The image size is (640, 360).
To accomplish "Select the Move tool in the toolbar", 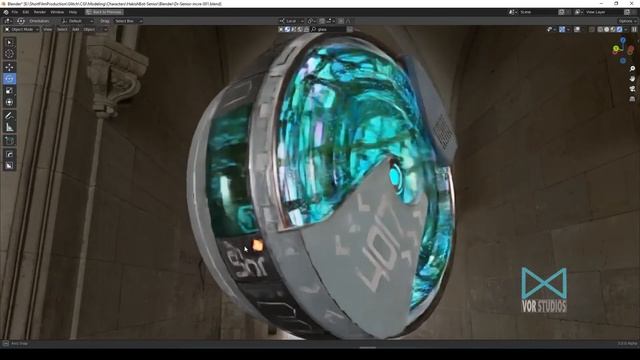I will (x=9, y=67).
